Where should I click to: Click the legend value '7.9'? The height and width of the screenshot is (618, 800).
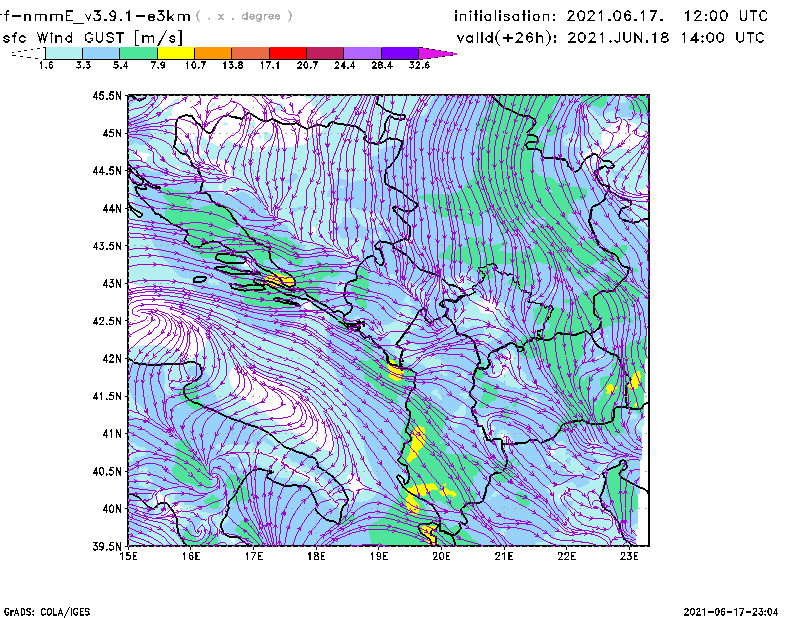pyautogui.click(x=158, y=65)
